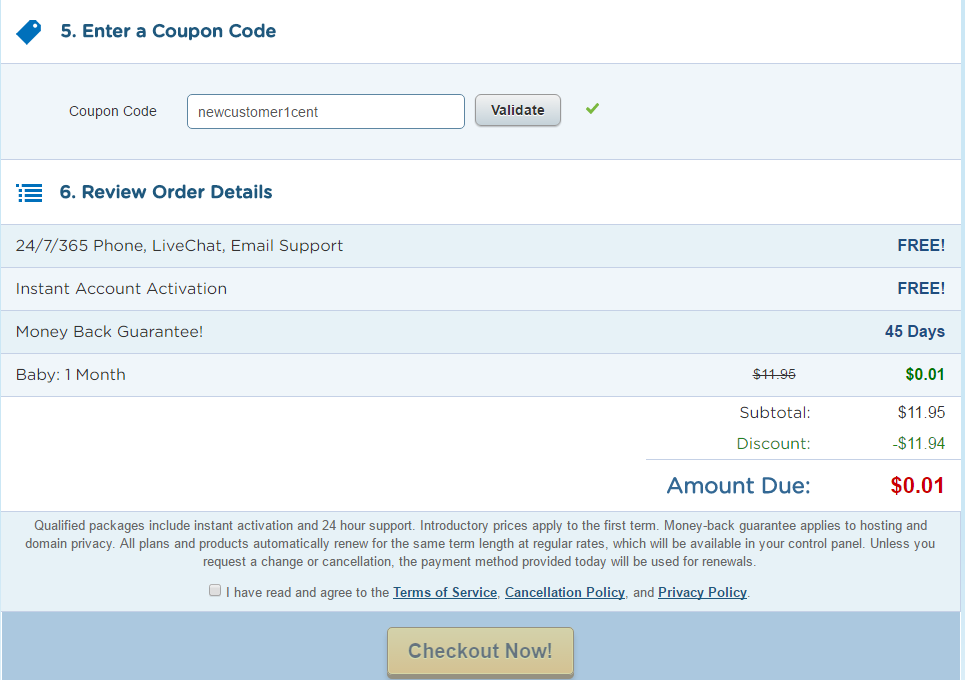Tick the terms agreement checkbox
This screenshot has height=680, width=965.
(215, 591)
